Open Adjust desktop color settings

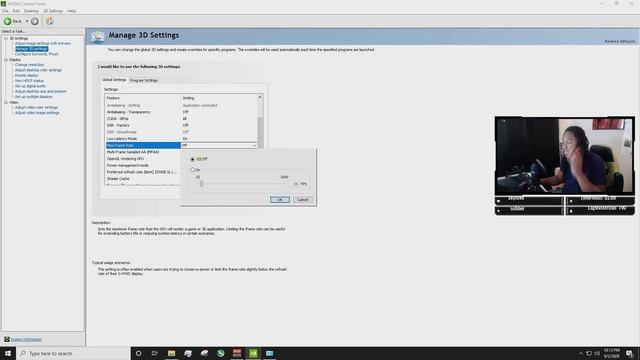pos(38,70)
